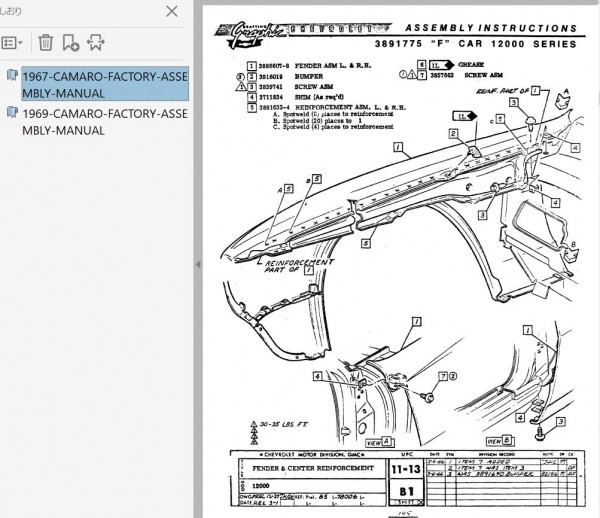This screenshot has height=518, width=600.
Task: Click the find-current-bookmark icon
Action: click(x=95, y=42)
